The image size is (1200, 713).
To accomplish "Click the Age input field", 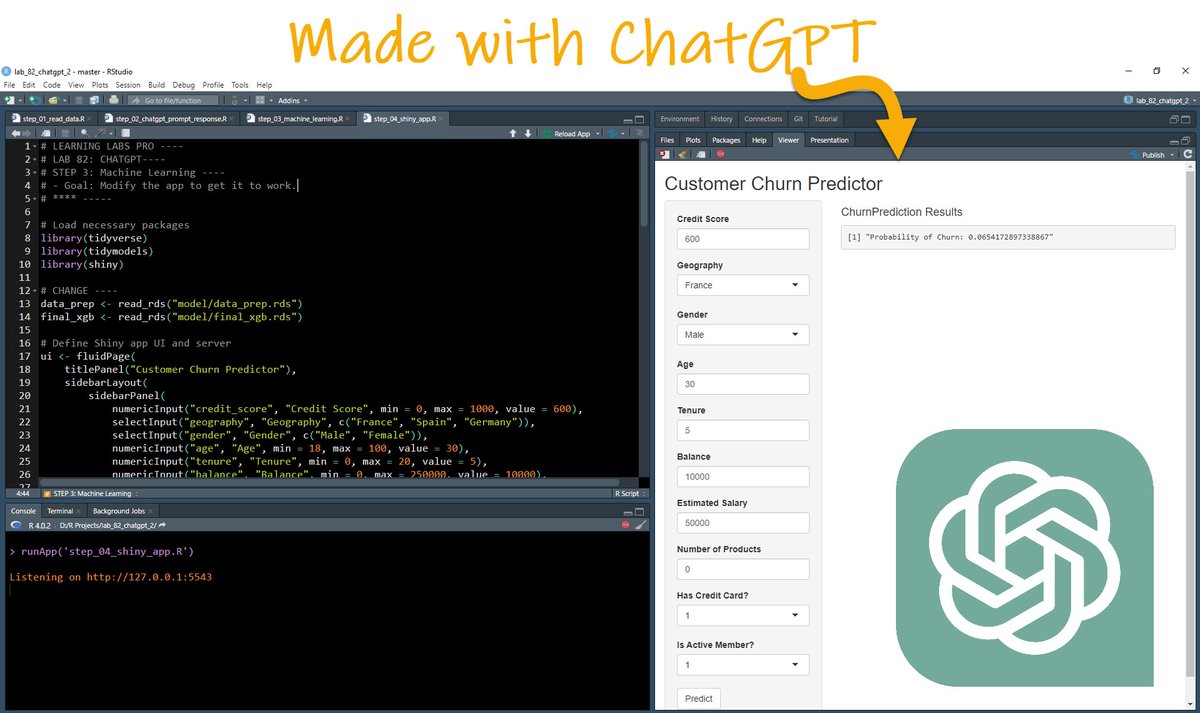I will click(x=742, y=384).
